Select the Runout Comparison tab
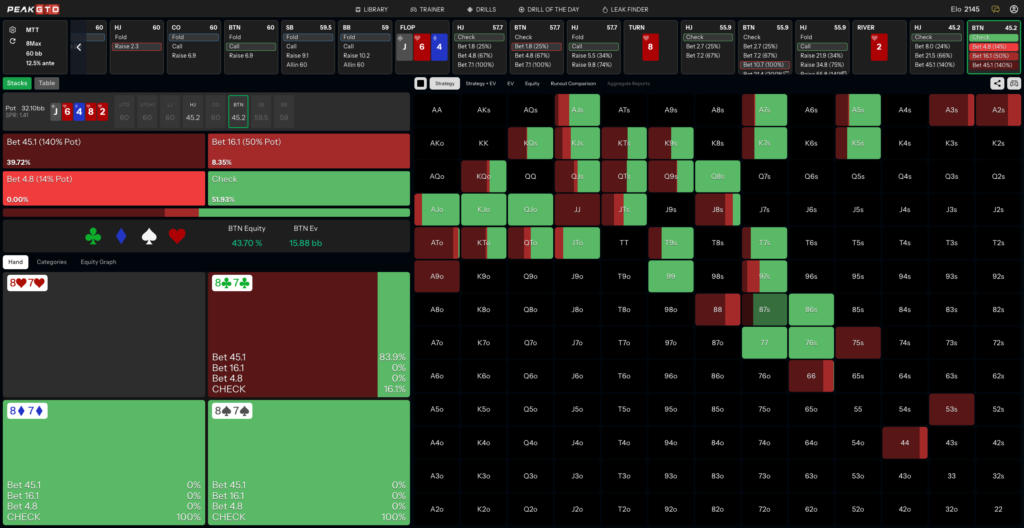Image resolution: width=1024 pixels, height=528 pixels. coord(573,84)
